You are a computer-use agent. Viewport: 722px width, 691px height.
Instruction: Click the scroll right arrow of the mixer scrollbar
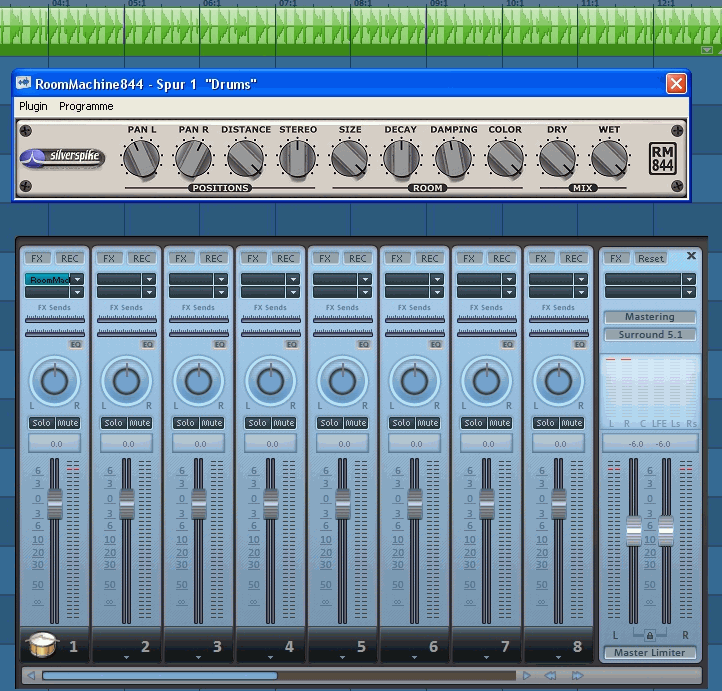click(526, 675)
